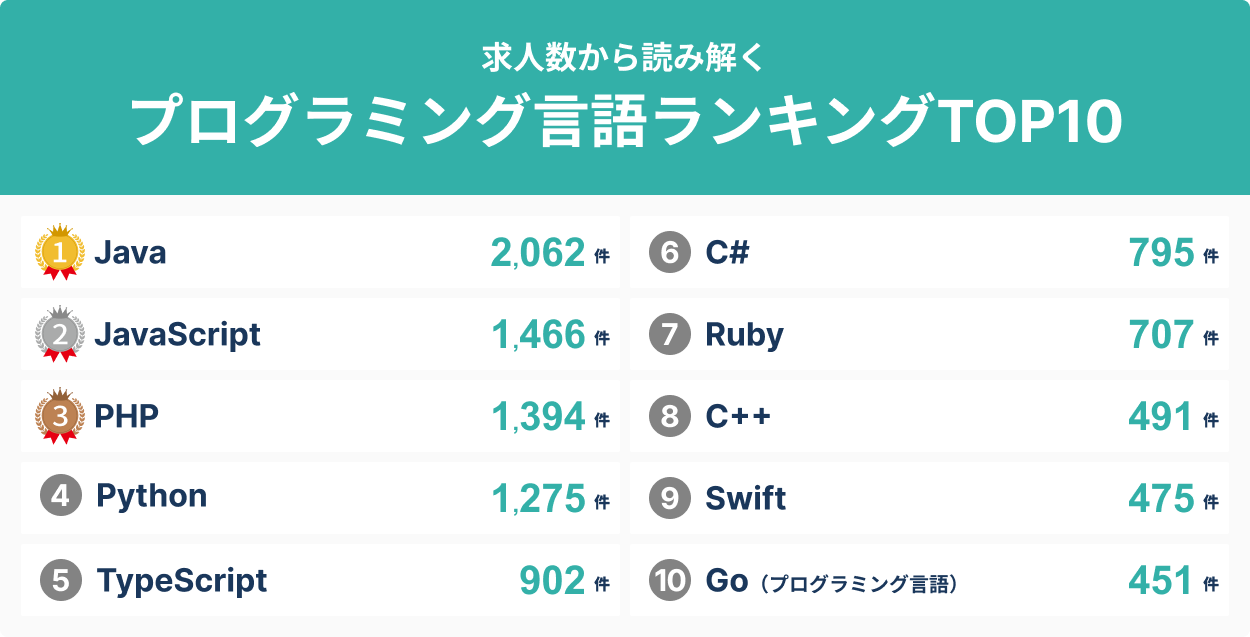Click the Ruby language label

pyautogui.click(x=744, y=334)
